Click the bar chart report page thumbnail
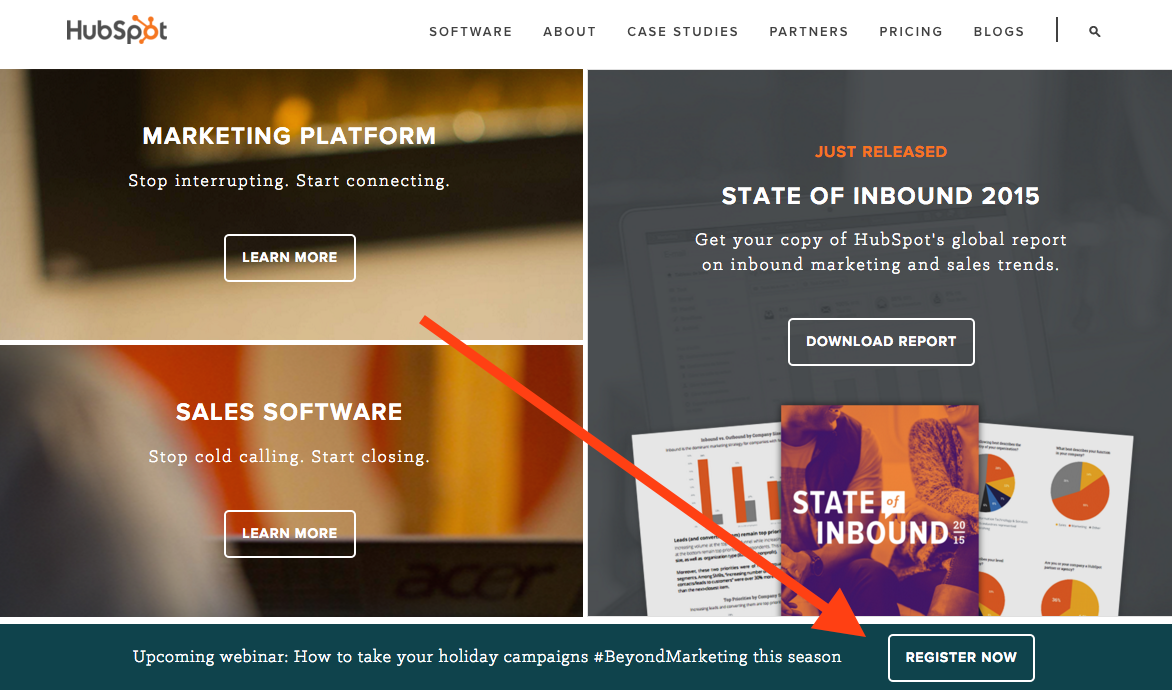Screen dimensions: 1172x690 pyautogui.click(x=706, y=523)
